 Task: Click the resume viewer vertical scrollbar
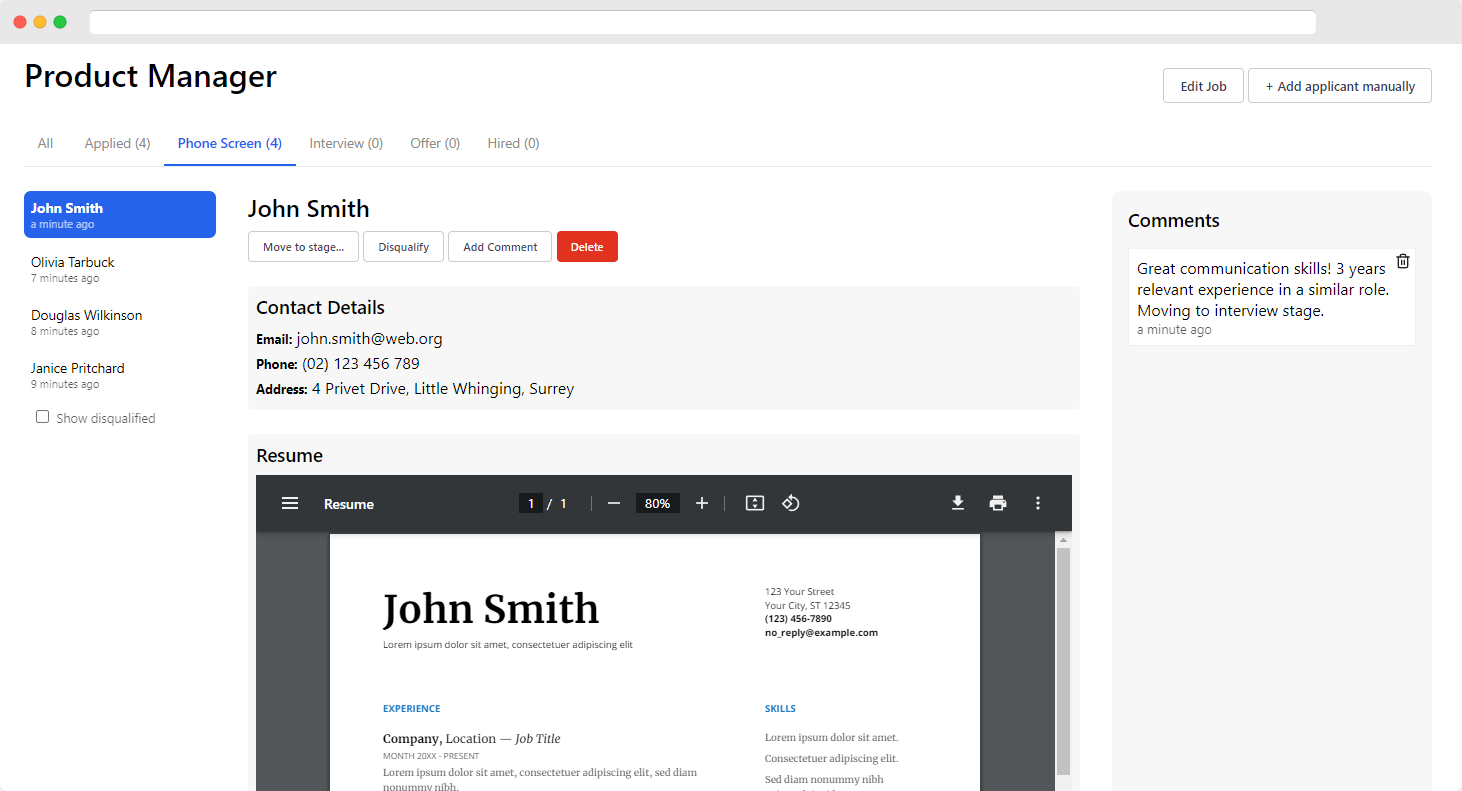pyautogui.click(x=1063, y=660)
